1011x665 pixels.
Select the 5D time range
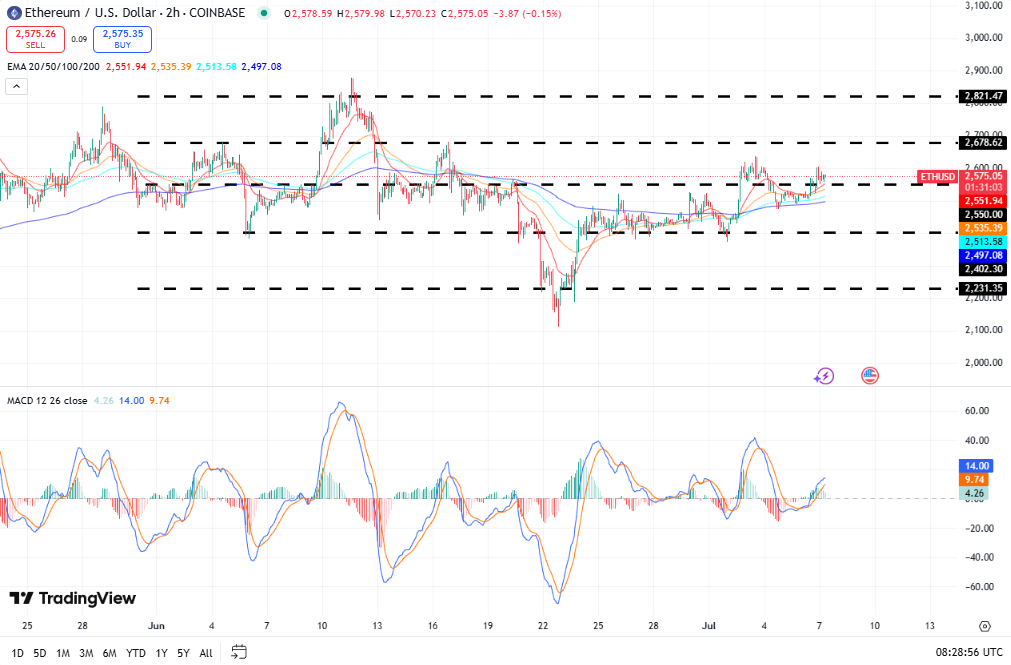coord(40,653)
